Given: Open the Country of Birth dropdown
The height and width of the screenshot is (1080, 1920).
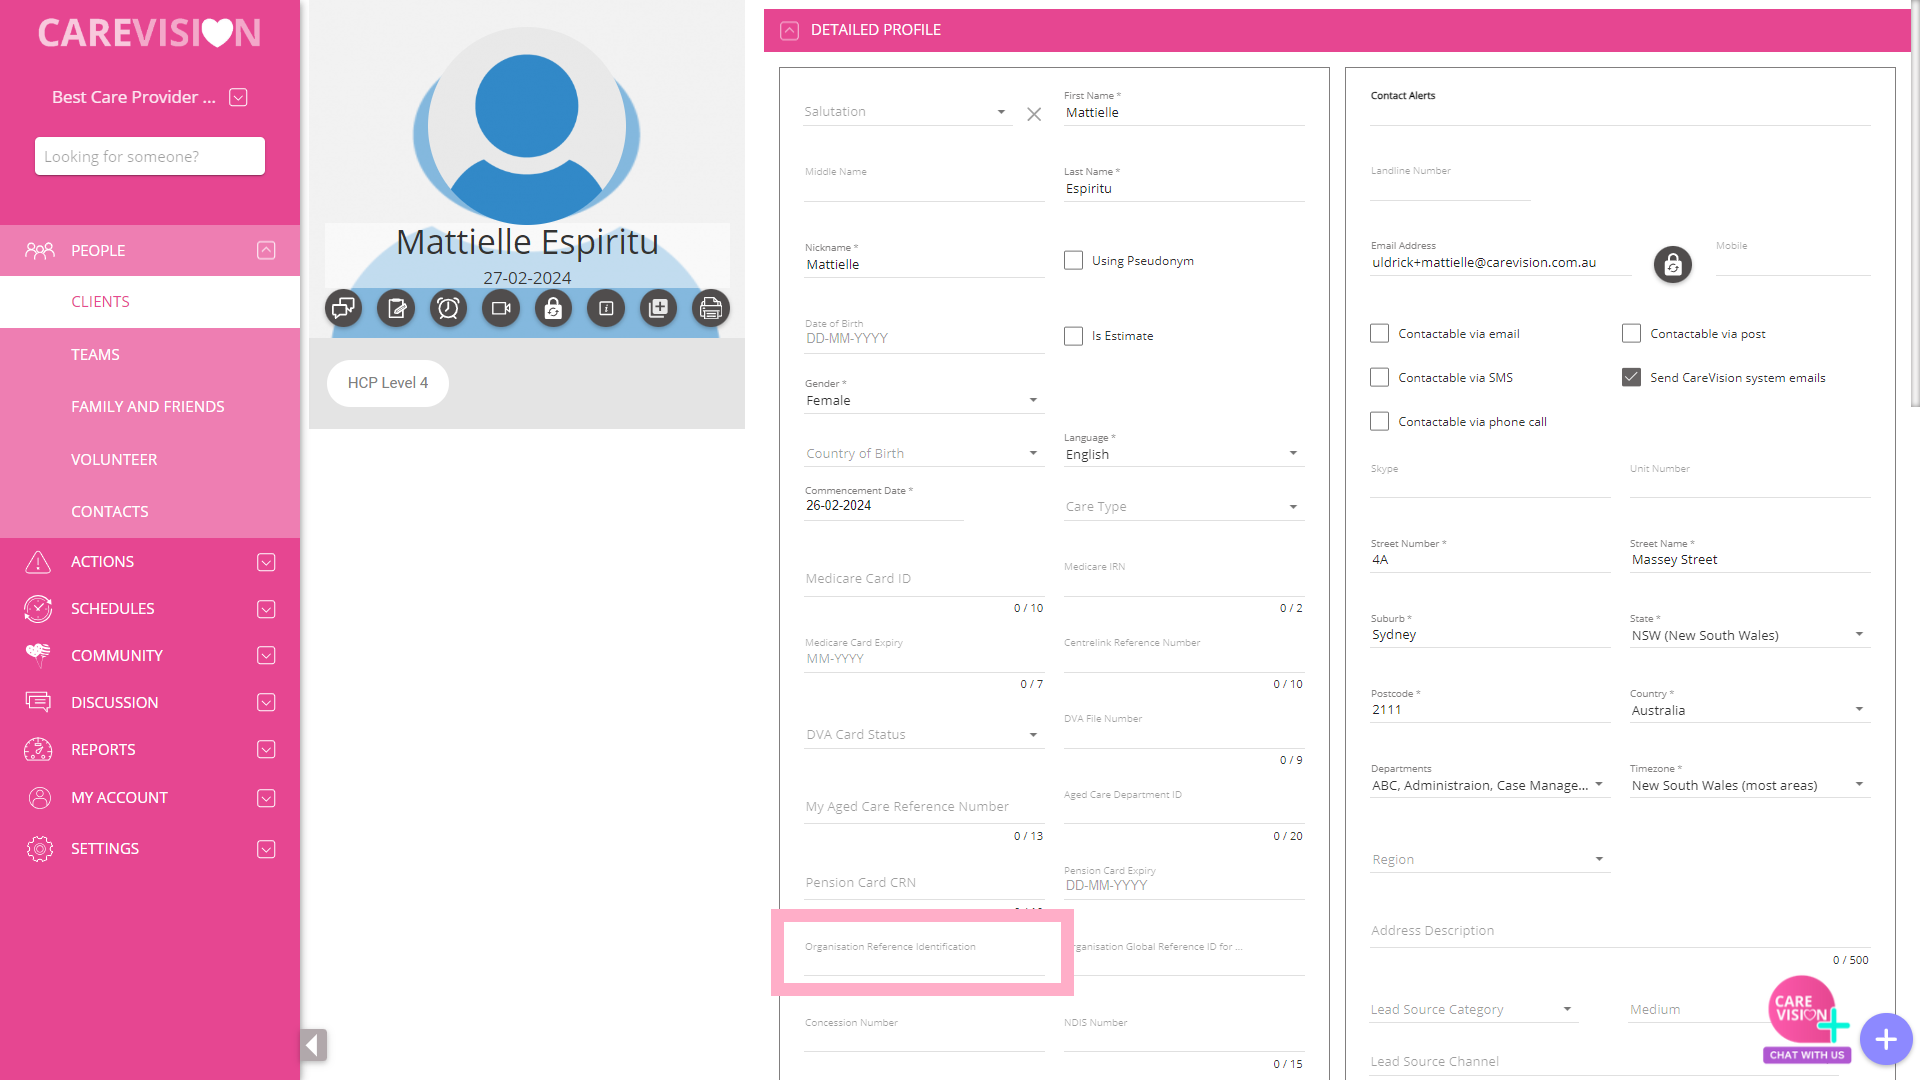Looking at the screenshot, I should pos(924,454).
